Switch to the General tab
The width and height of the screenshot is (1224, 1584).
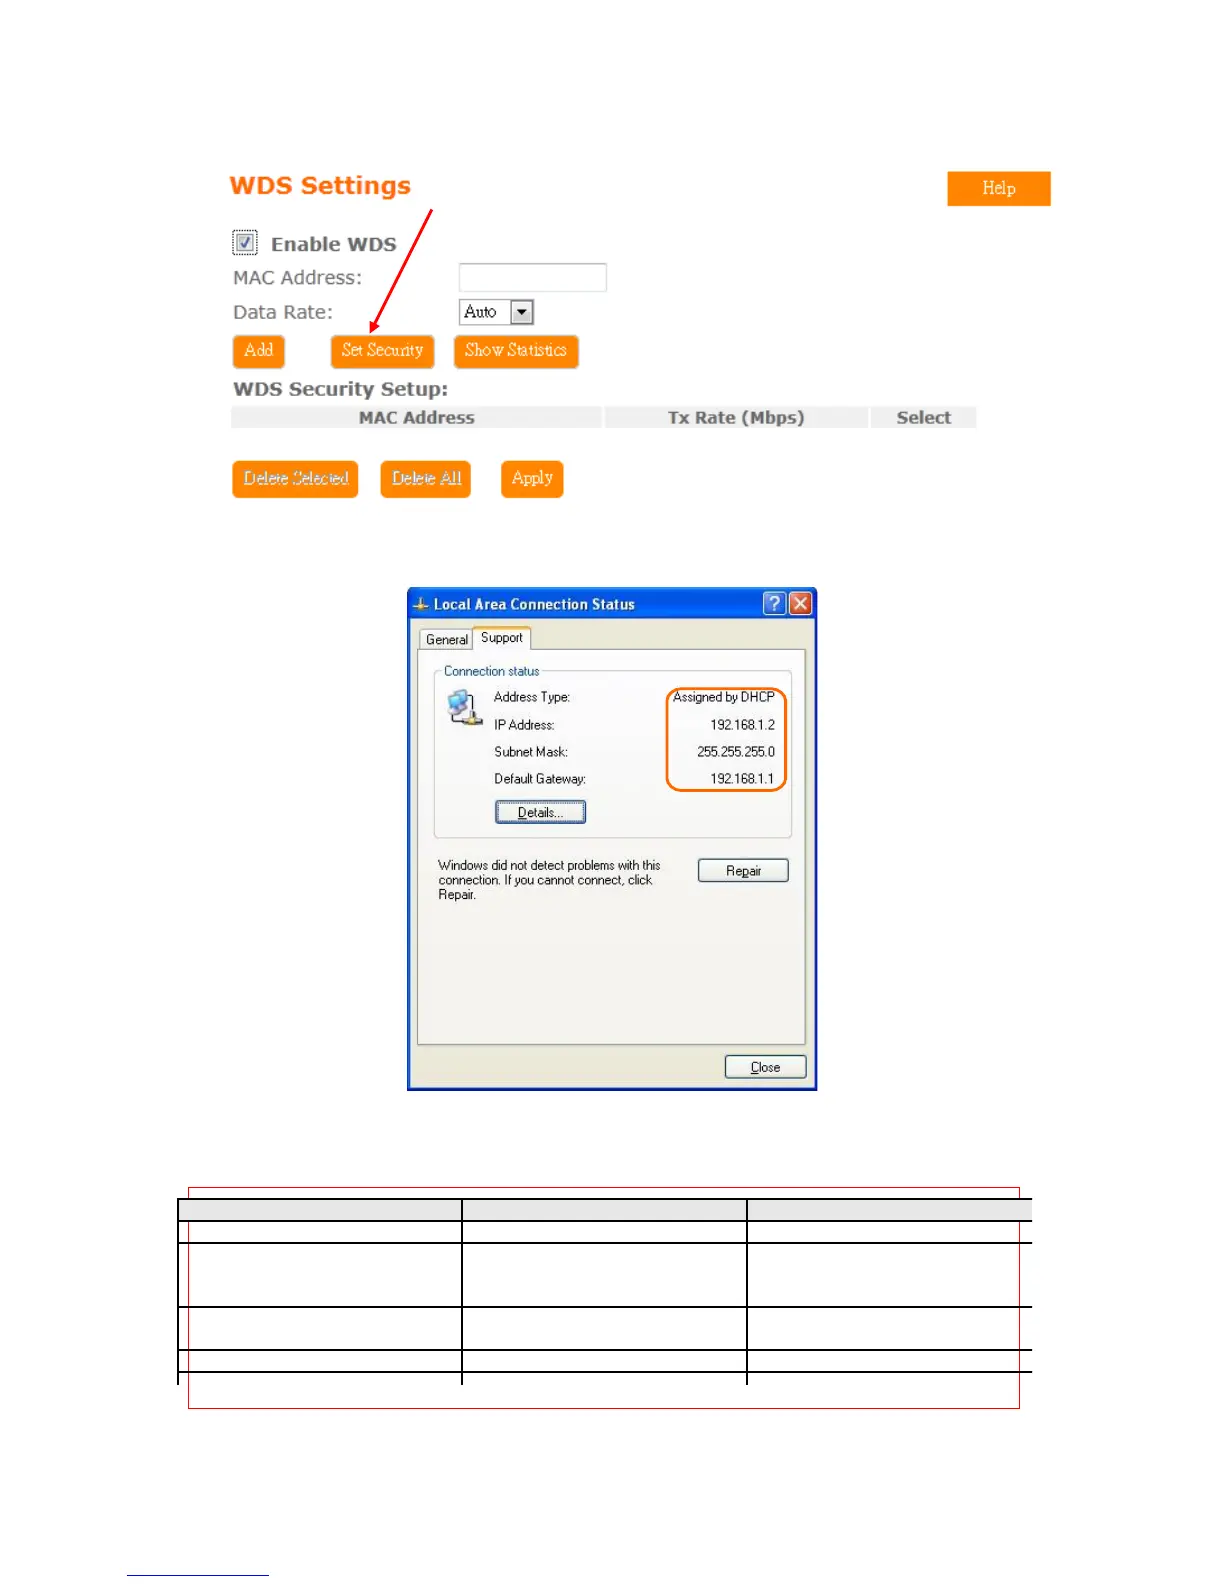point(446,640)
